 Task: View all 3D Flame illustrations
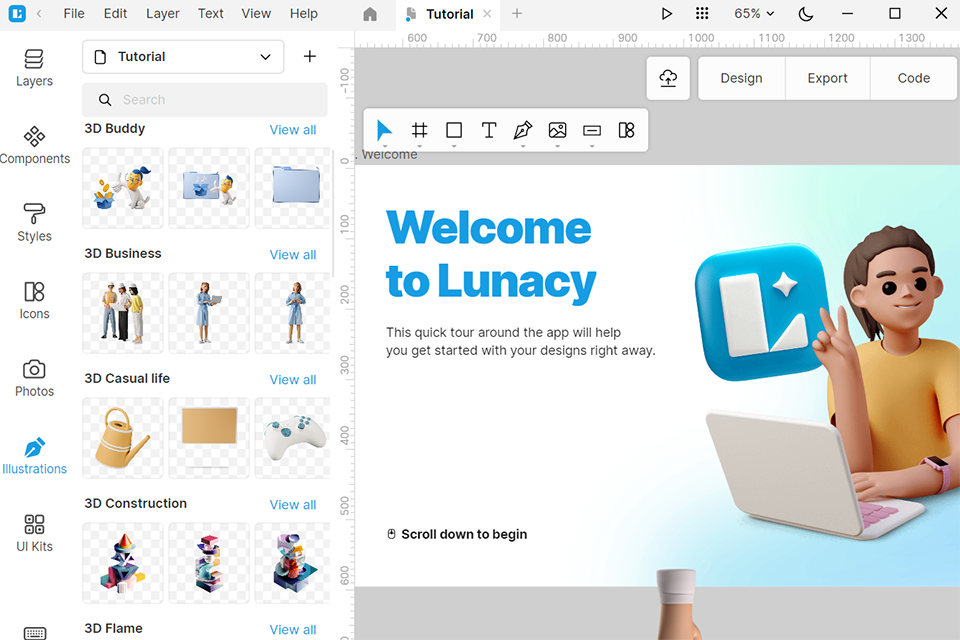click(x=293, y=630)
